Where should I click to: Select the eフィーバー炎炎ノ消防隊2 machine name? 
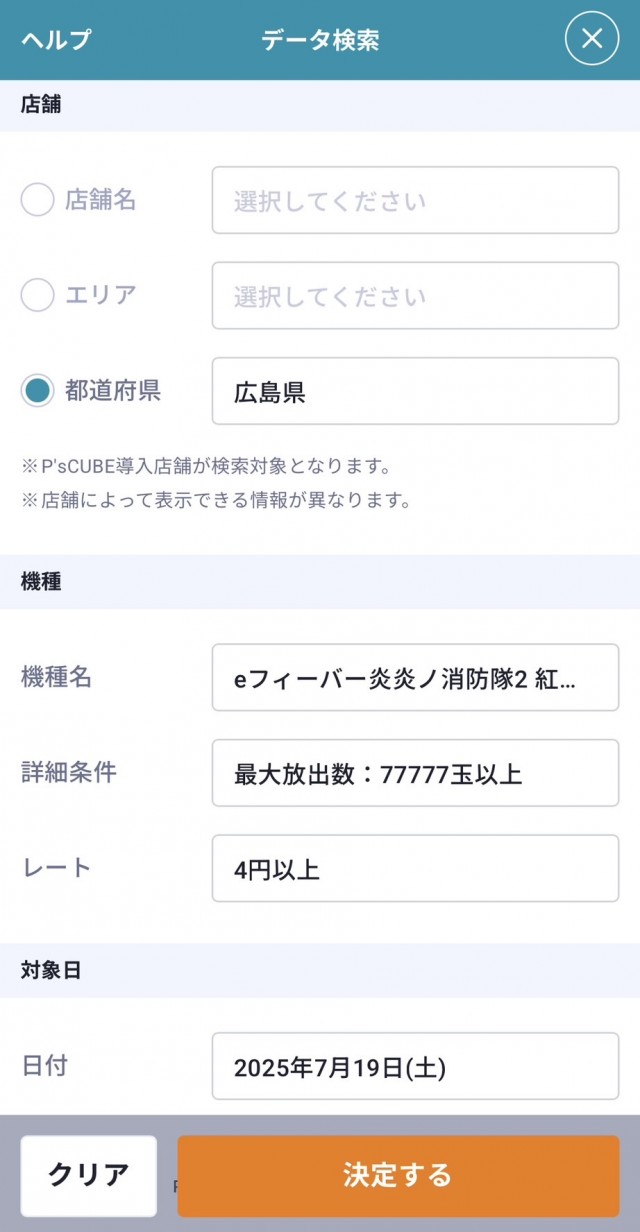(x=415, y=678)
